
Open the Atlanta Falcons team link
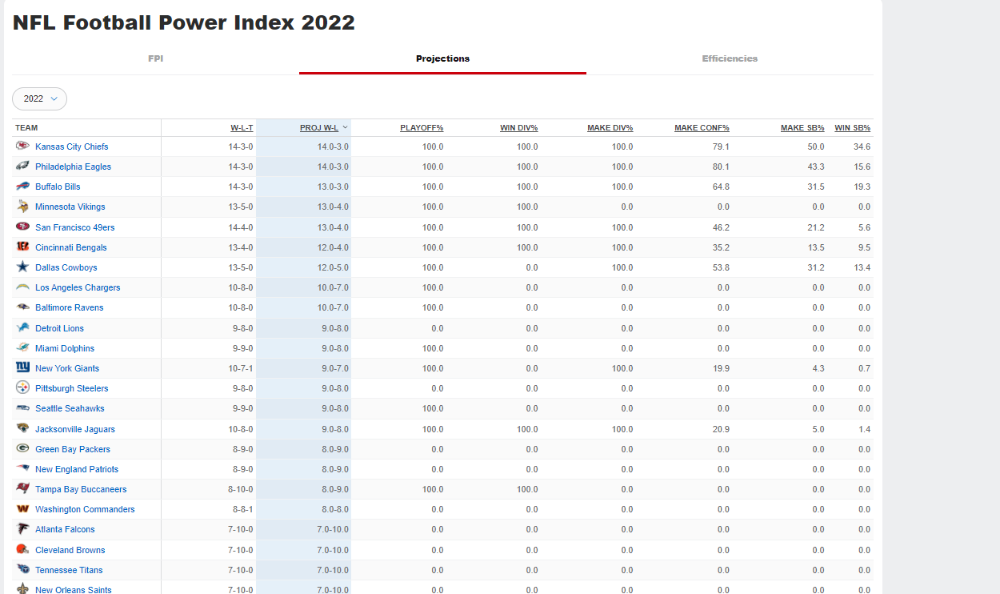tap(64, 530)
